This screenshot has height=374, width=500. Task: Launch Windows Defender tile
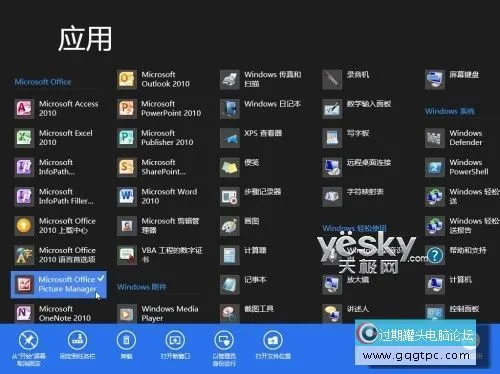[x=454, y=138]
